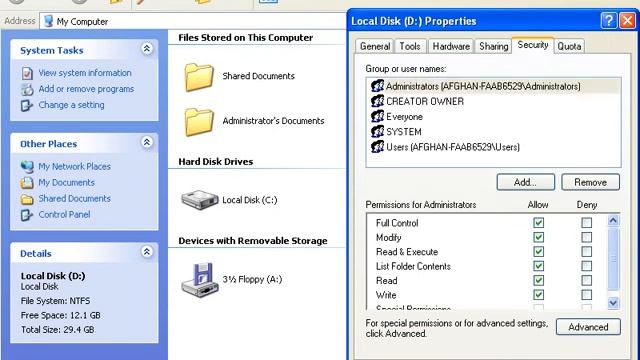Uncheck Allow for Write permission
The width and height of the screenshot is (640, 360).
[x=538, y=295]
